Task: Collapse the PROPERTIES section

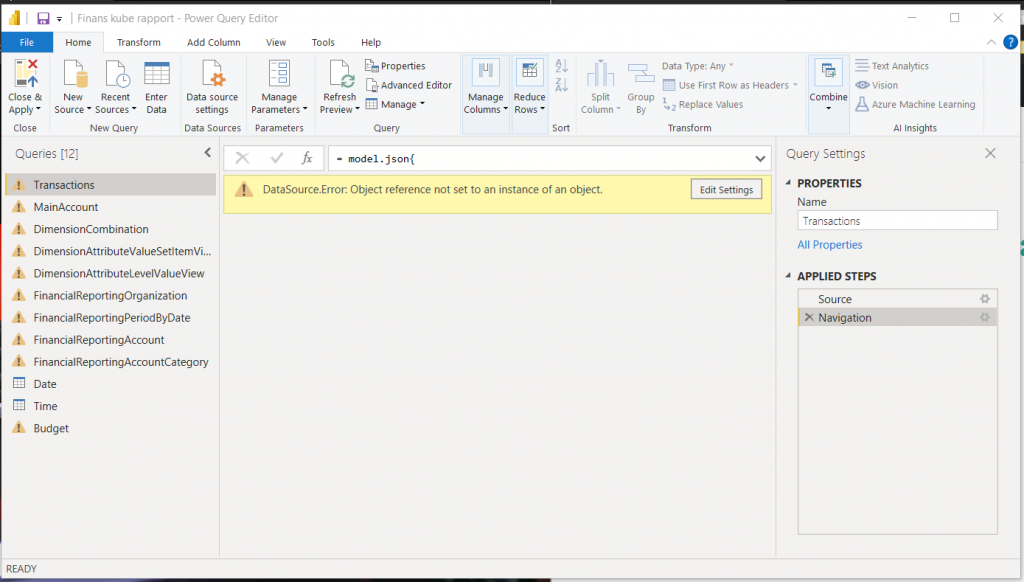Action: (x=788, y=183)
